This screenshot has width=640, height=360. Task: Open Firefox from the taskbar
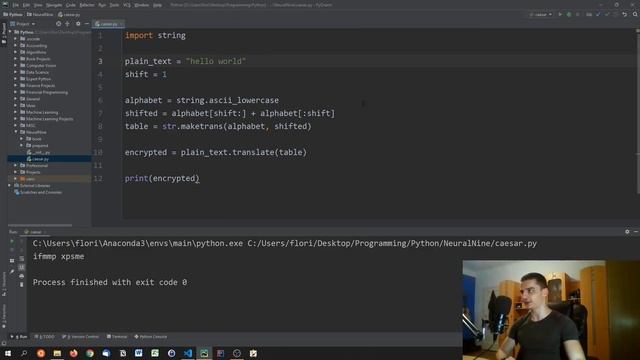click(73, 353)
